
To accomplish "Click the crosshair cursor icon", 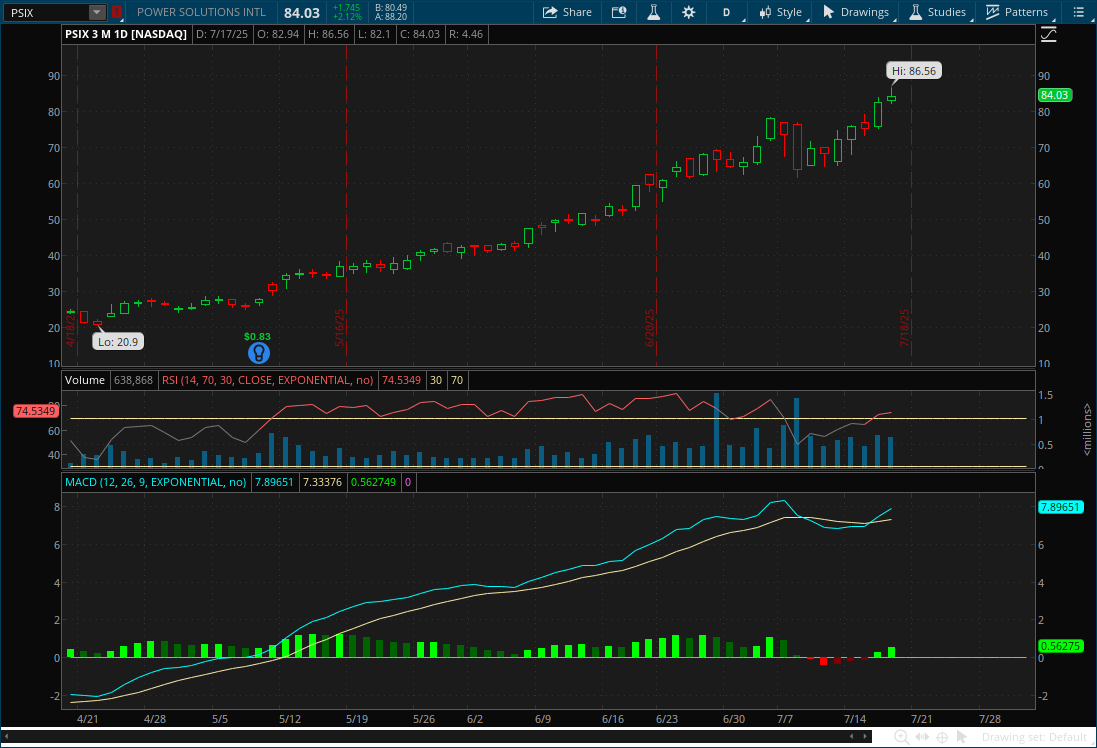I will pyautogui.click(x=942, y=737).
